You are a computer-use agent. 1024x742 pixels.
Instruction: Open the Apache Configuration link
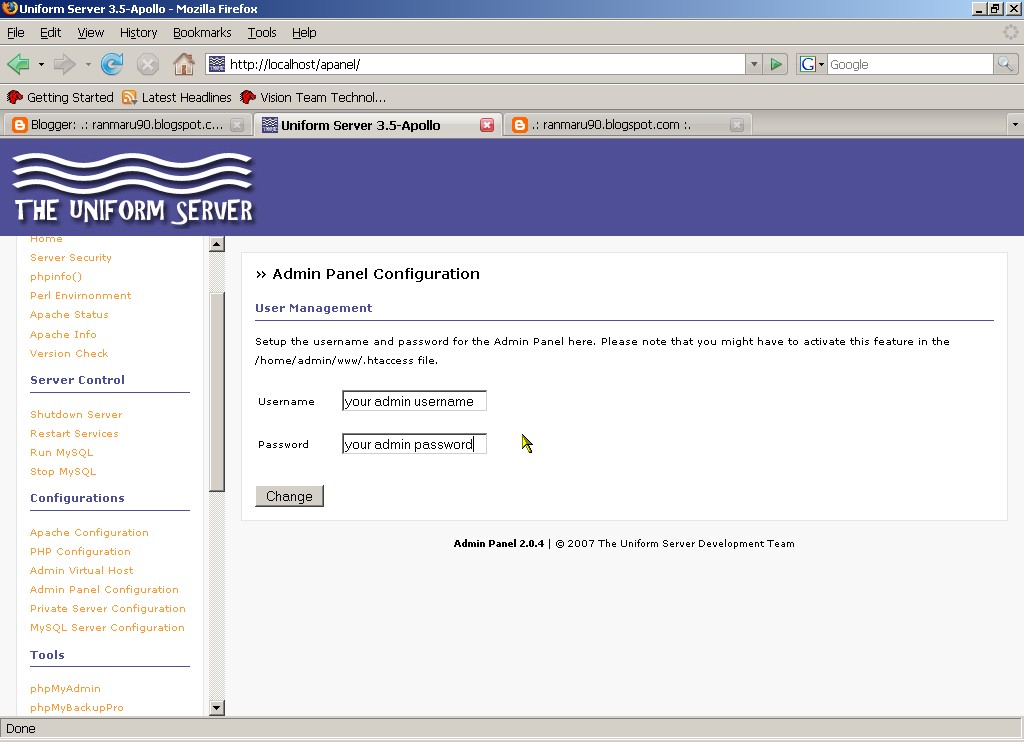point(89,532)
